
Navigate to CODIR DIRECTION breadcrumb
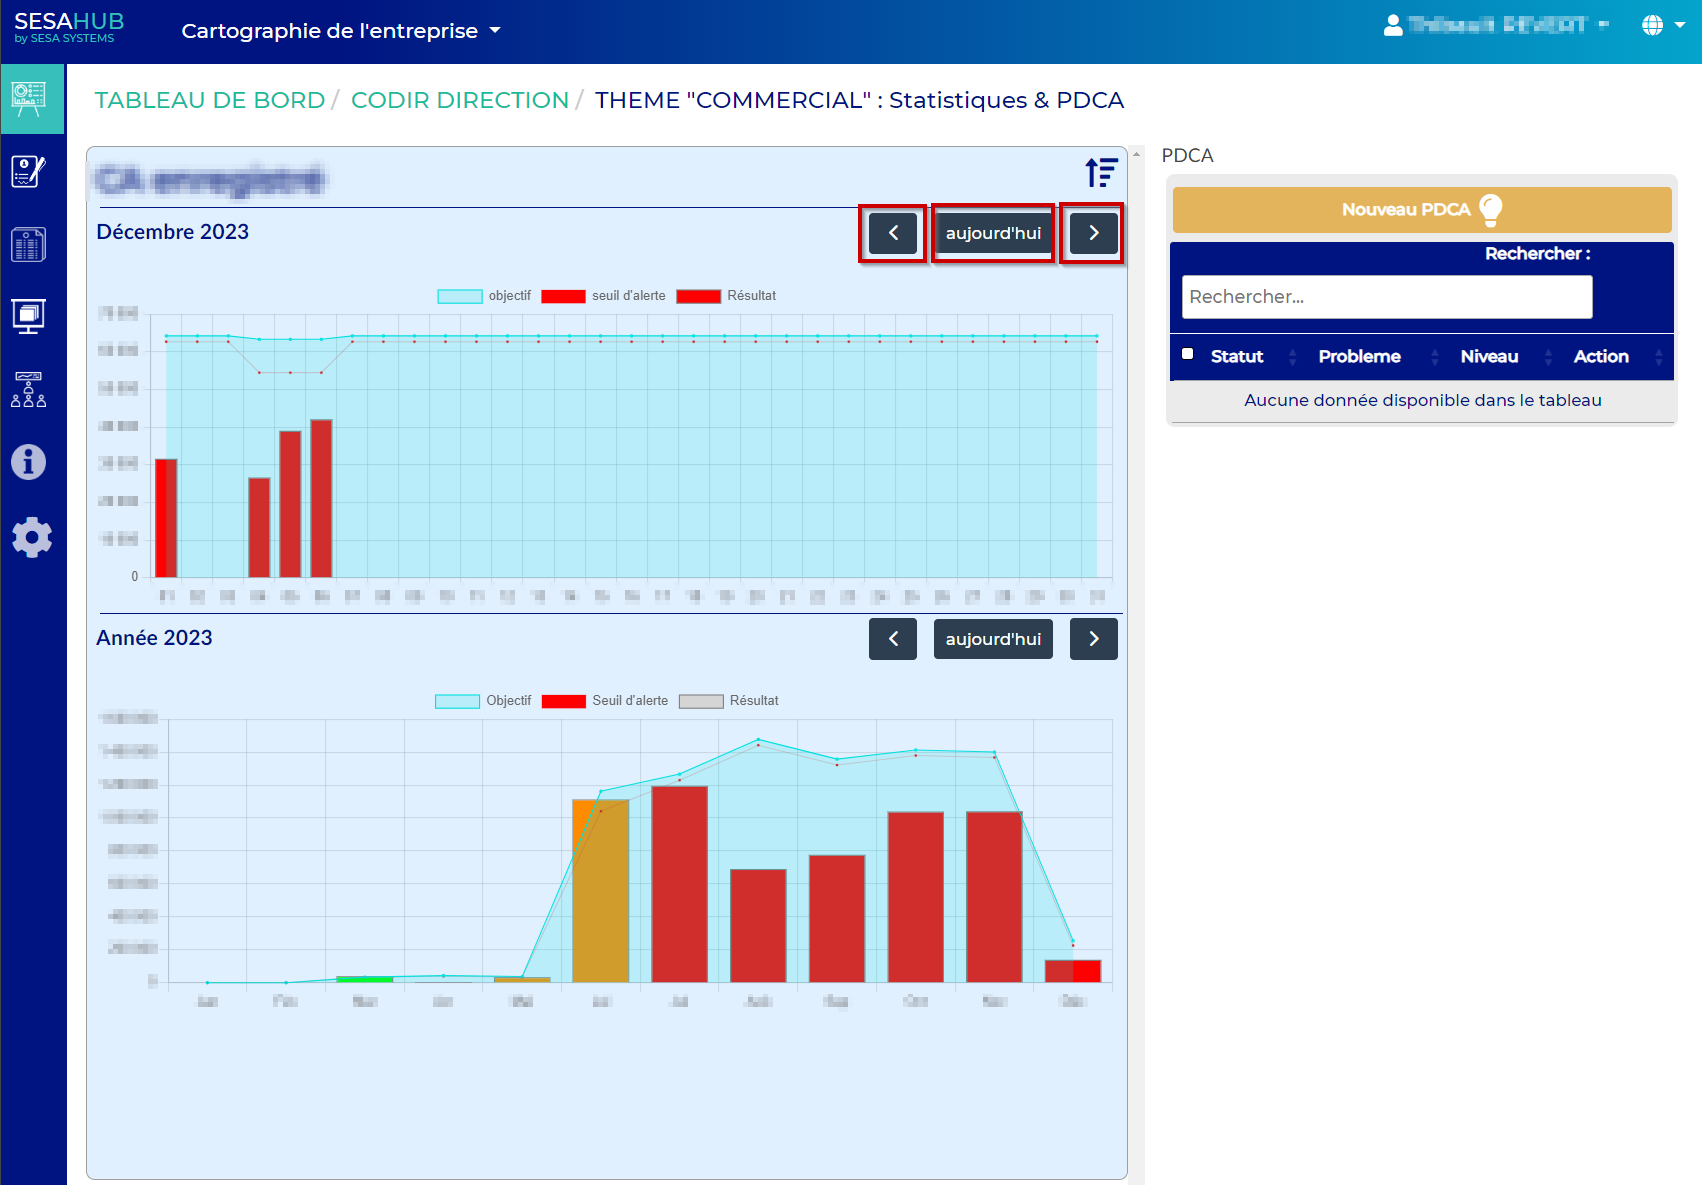pos(459,100)
